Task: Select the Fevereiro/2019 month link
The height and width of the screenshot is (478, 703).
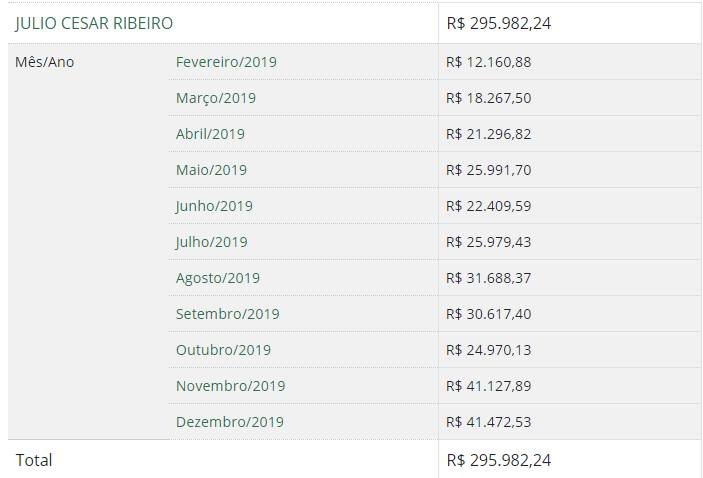Action: pyautogui.click(x=226, y=62)
